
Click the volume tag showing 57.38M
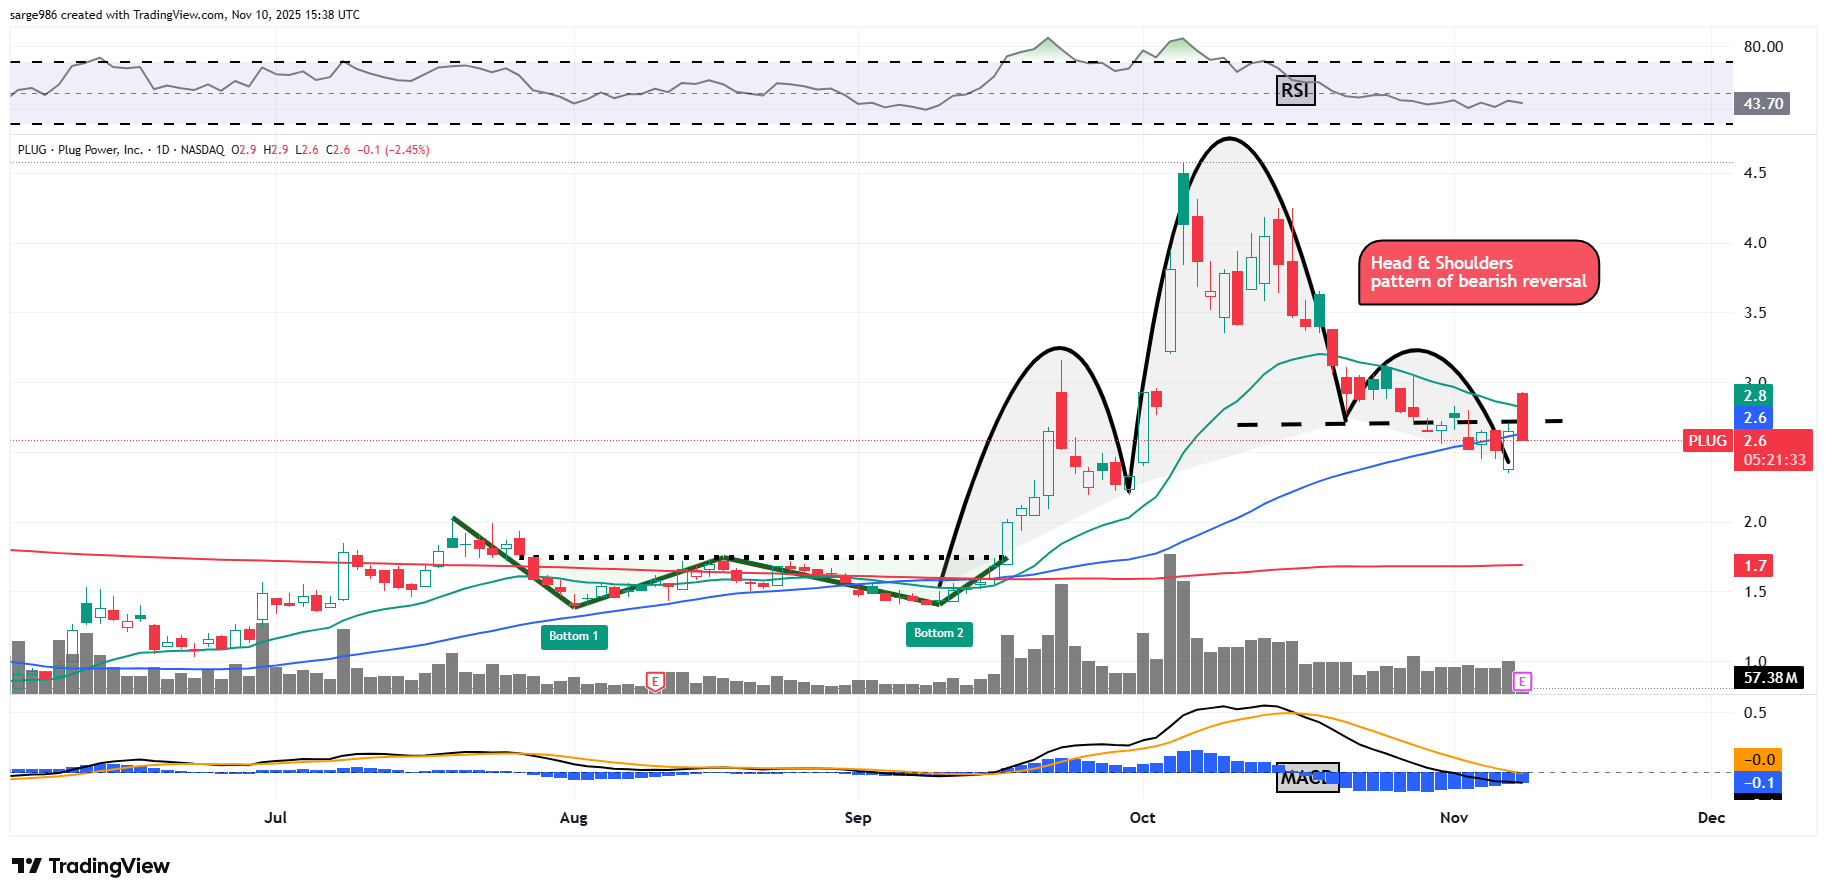(1770, 678)
